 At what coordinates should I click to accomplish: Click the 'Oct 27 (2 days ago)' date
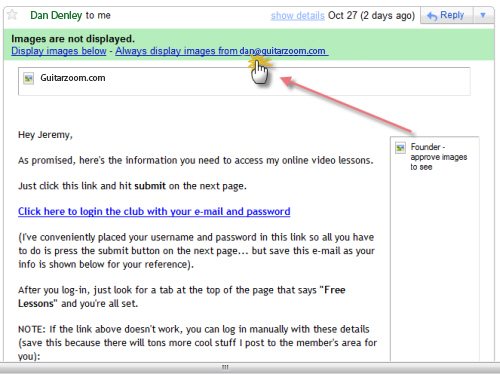tap(371, 16)
